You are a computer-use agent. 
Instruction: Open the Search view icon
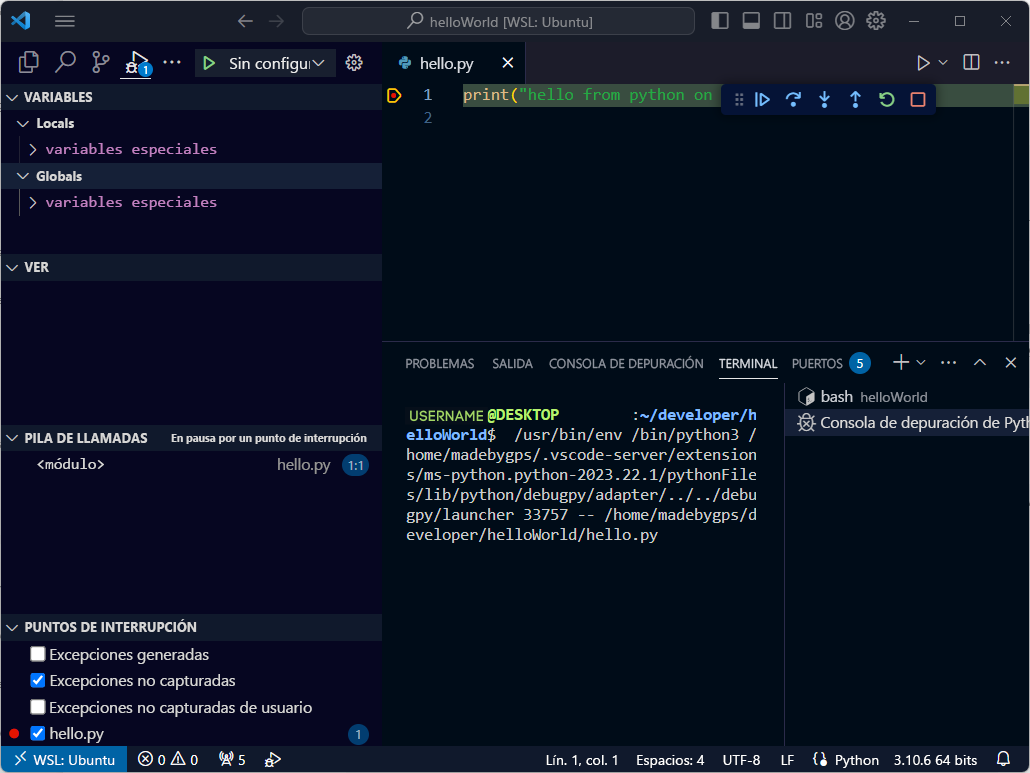[65, 63]
